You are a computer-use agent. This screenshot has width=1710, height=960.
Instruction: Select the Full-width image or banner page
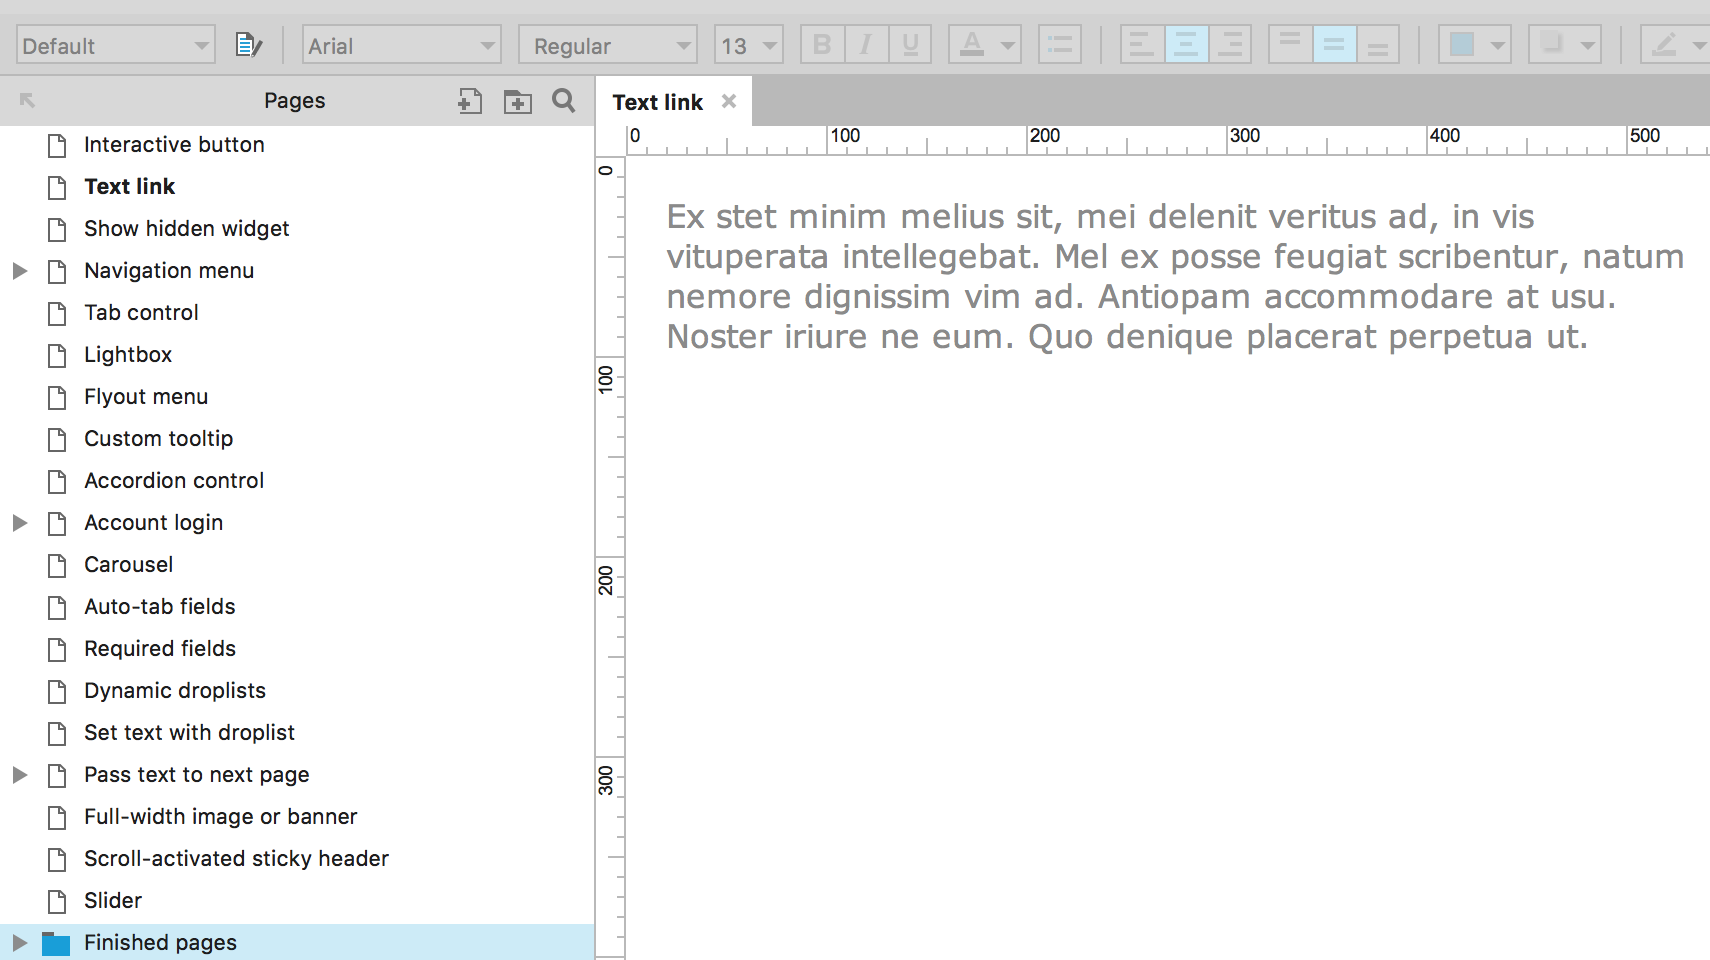point(220,816)
